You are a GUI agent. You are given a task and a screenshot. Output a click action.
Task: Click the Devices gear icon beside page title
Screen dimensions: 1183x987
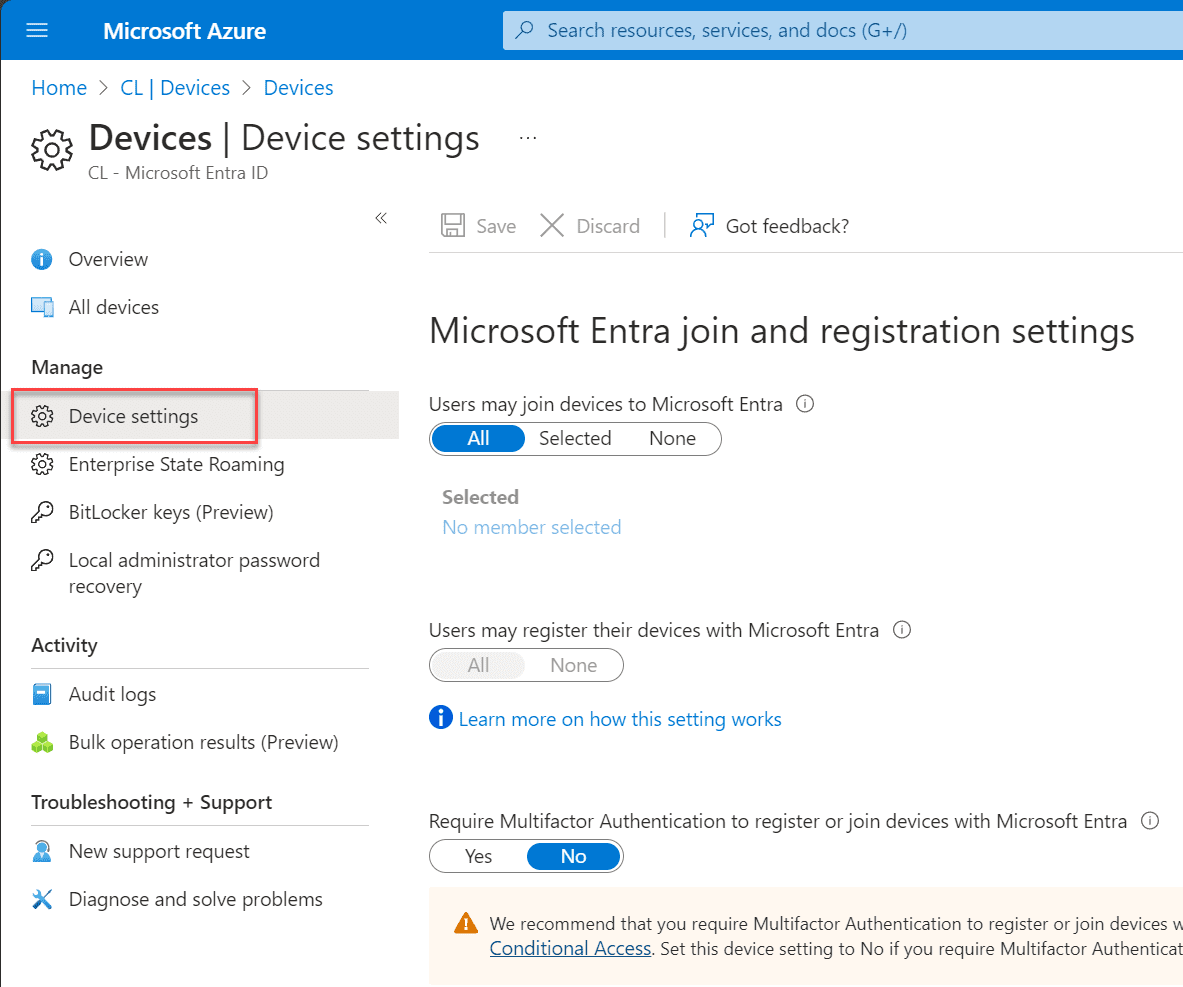pyautogui.click(x=52, y=149)
